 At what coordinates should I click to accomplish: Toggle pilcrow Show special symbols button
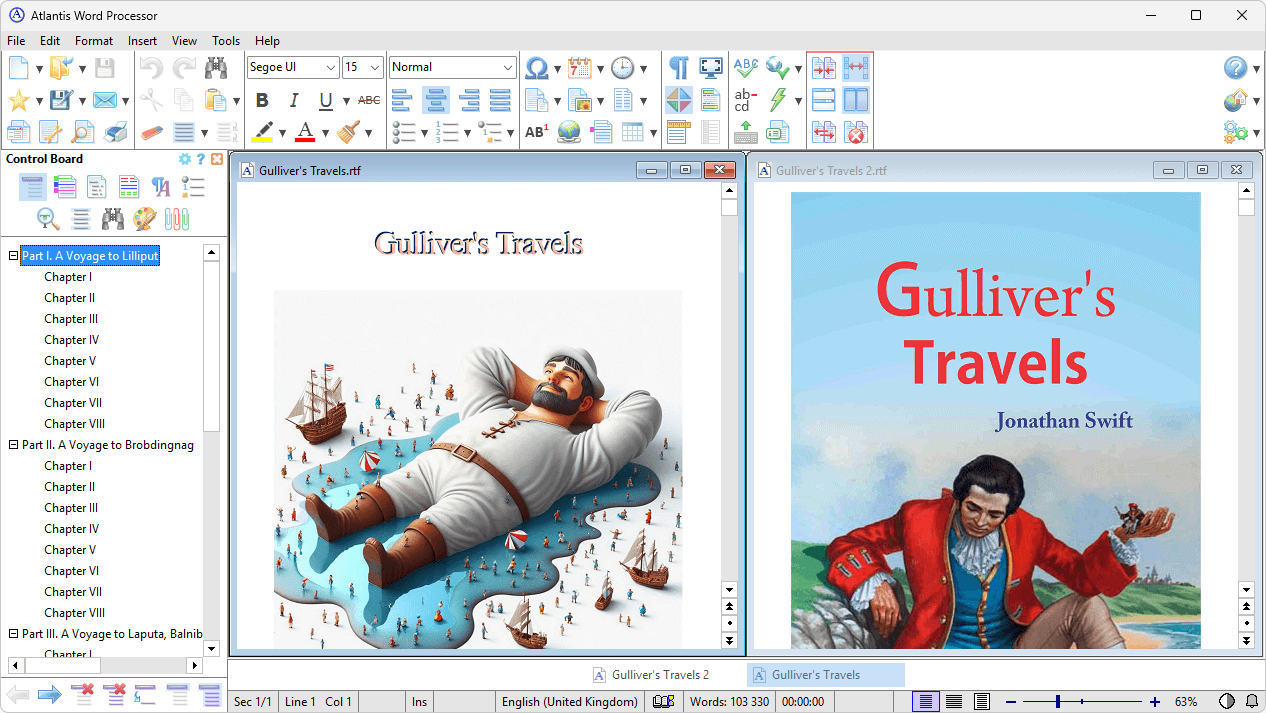click(x=679, y=68)
